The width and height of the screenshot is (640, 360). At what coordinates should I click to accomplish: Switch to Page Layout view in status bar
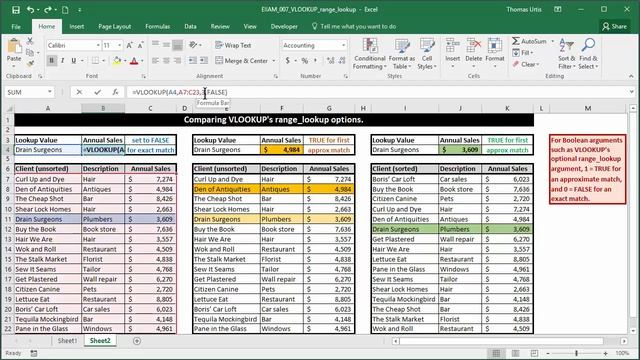coord(516,353)
